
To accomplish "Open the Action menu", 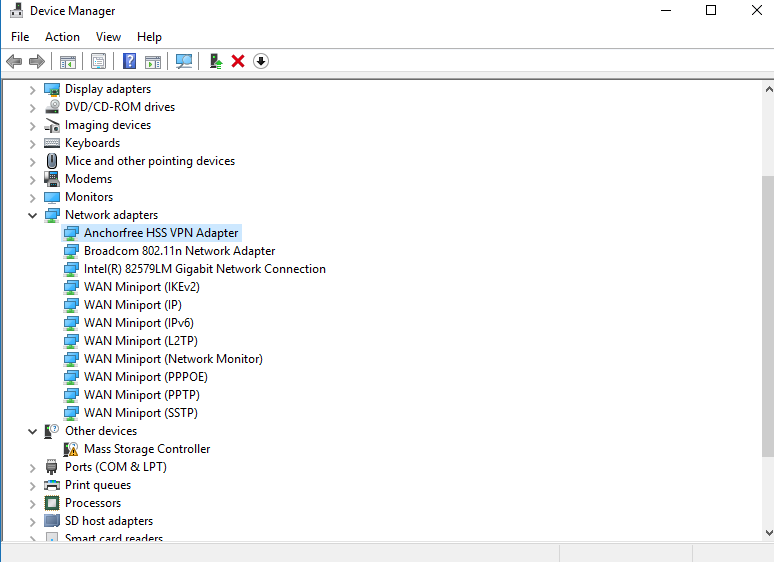I will [x=62, y=37].
